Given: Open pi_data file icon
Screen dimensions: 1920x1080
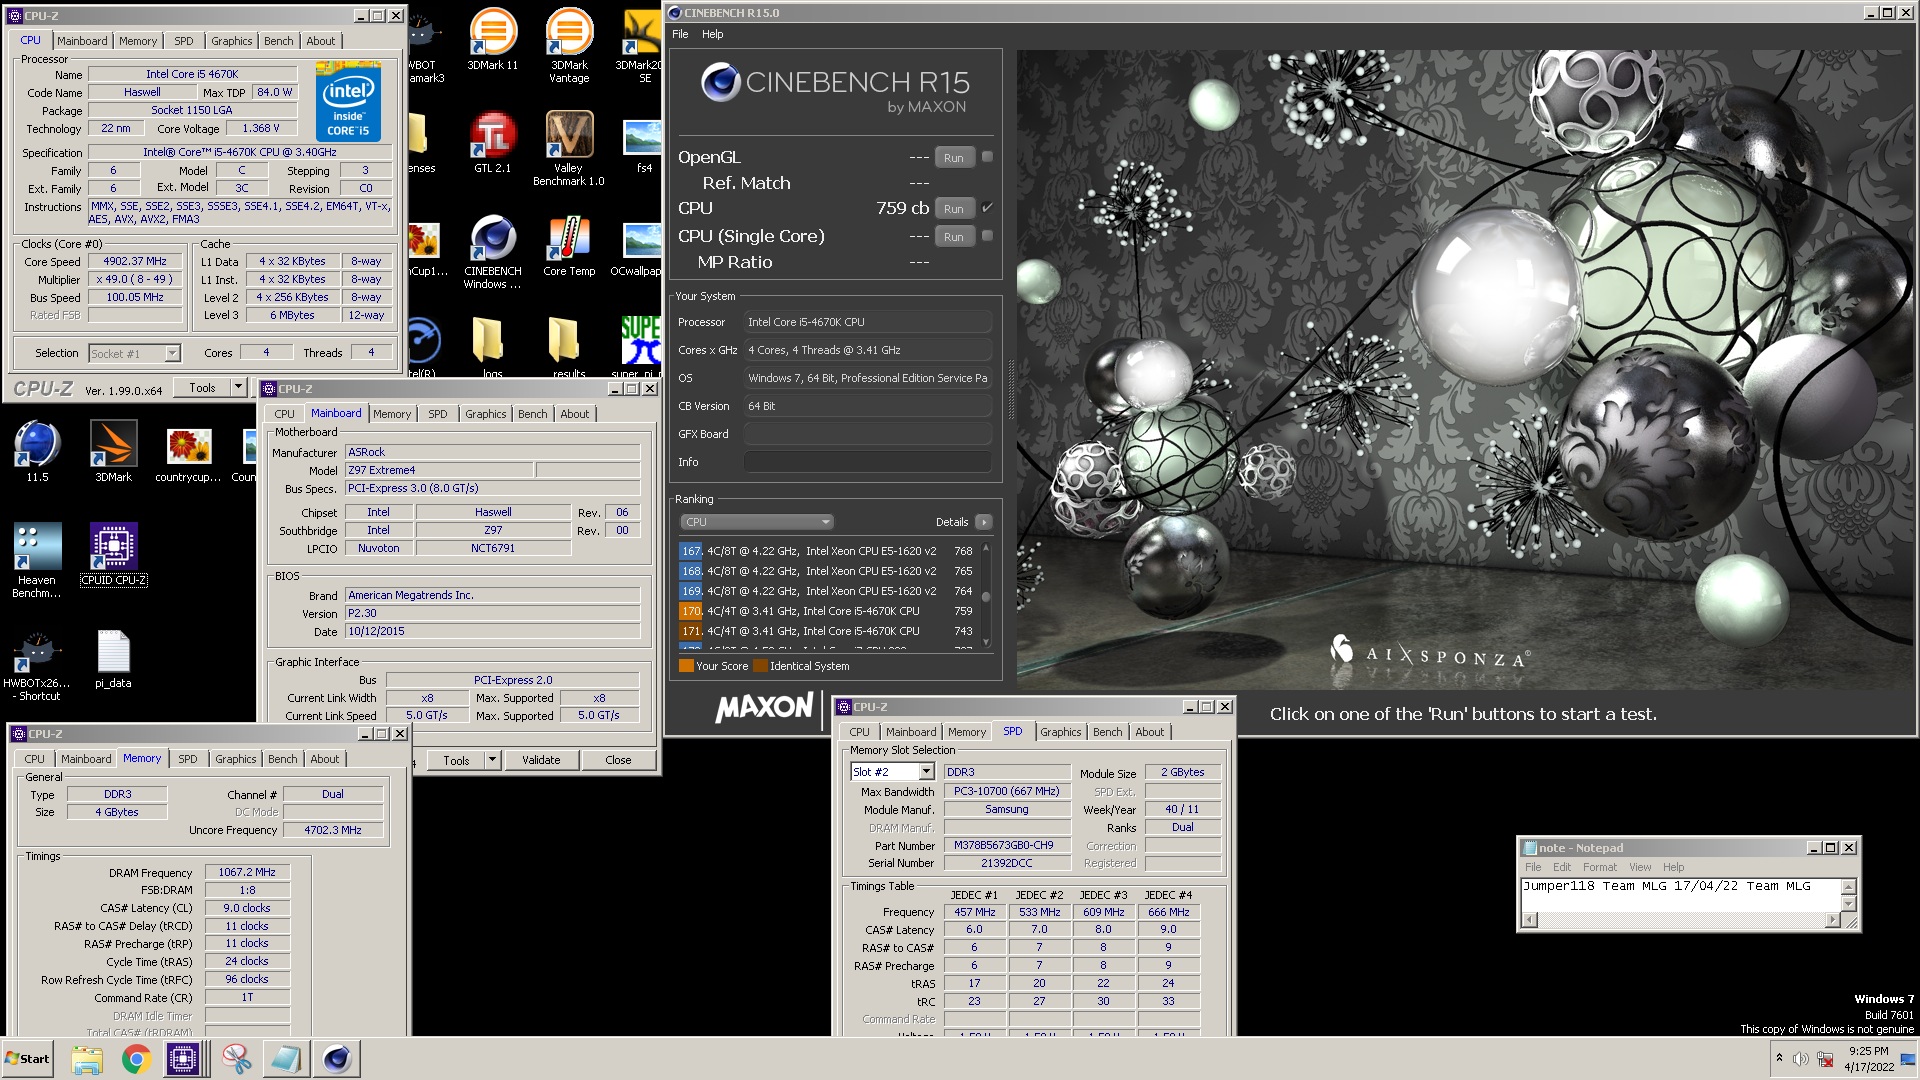Looking at the screenshot, I should pyautogui.click(x=113, y=659).
